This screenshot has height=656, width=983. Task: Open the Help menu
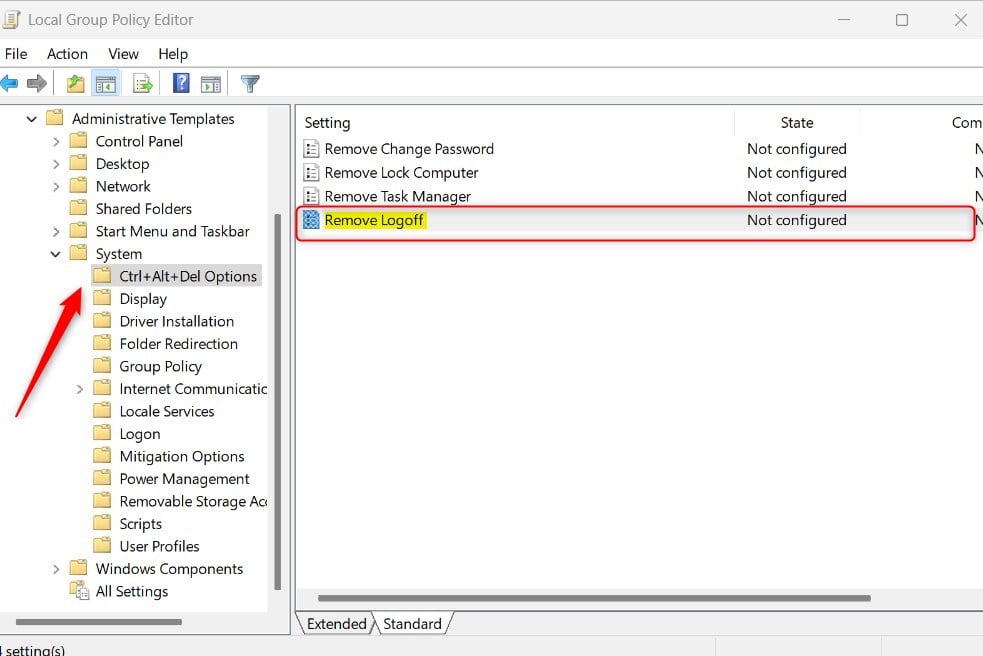[173, 54]
